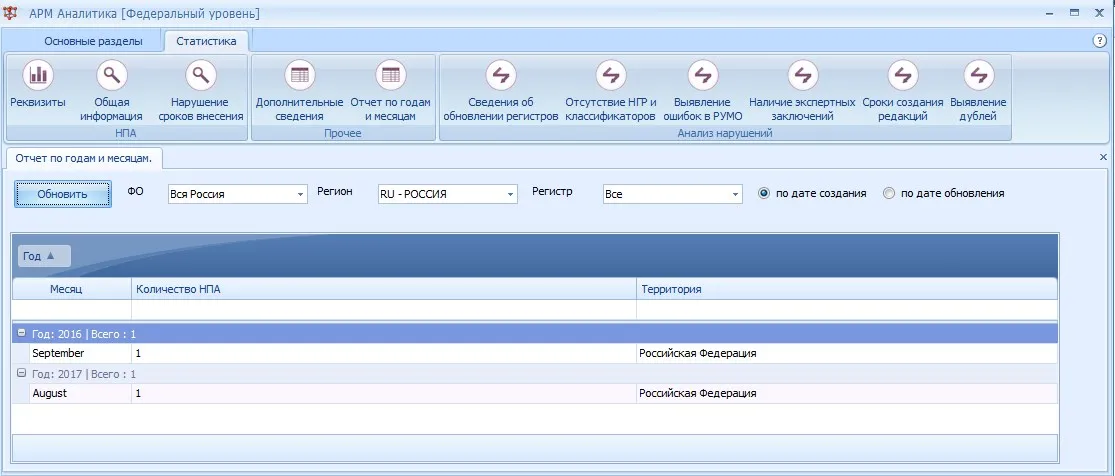This screenshot has height=476, width=1115.
Task: Open Сведения об обновлении регистров analysis
Action: [501, 74]
